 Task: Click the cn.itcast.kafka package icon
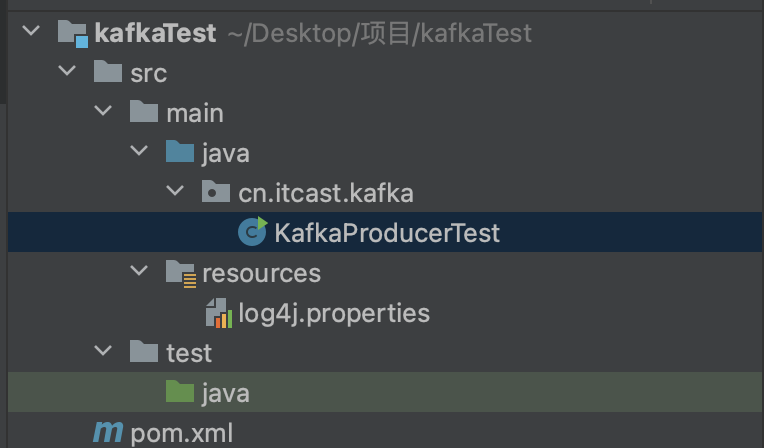pyautogui.click(x=216, y=193)
